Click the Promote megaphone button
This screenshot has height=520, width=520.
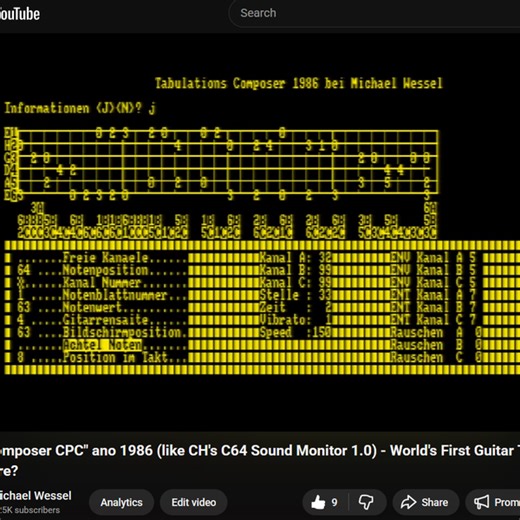(x=493, y=502)
